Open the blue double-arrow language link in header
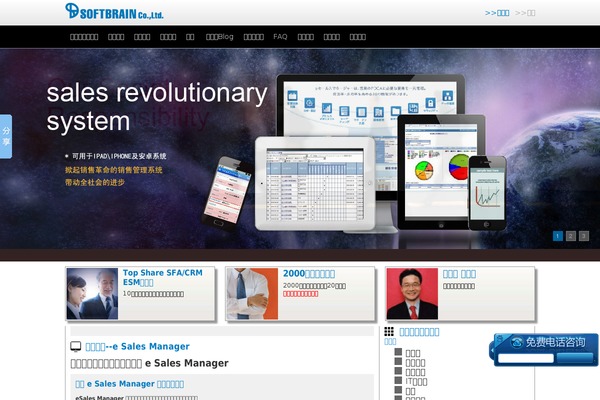Image resolution: width=600 pixels, height=400 pixels. (497, 13)
